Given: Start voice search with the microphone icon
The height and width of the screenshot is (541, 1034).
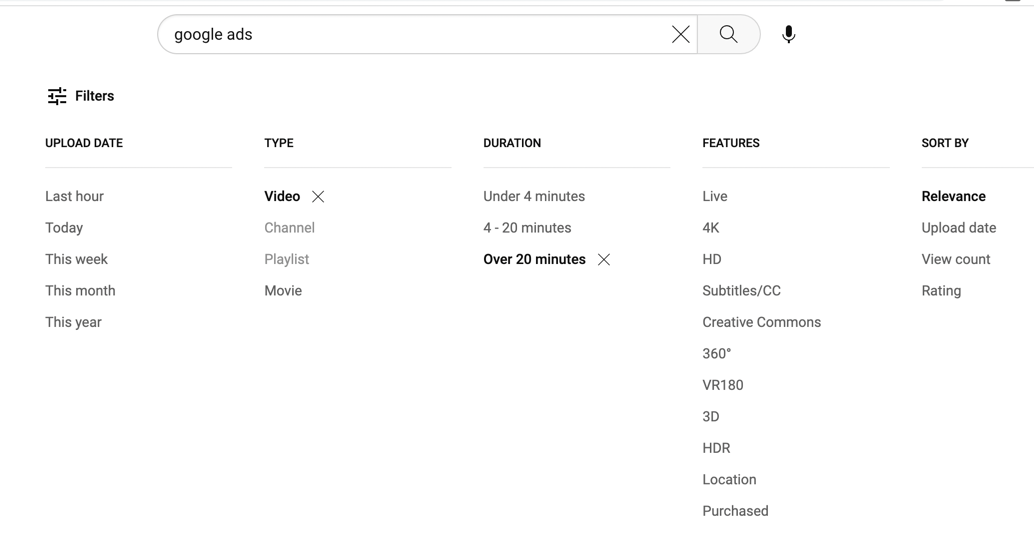Looking at the screenshot, I should 788,34.
